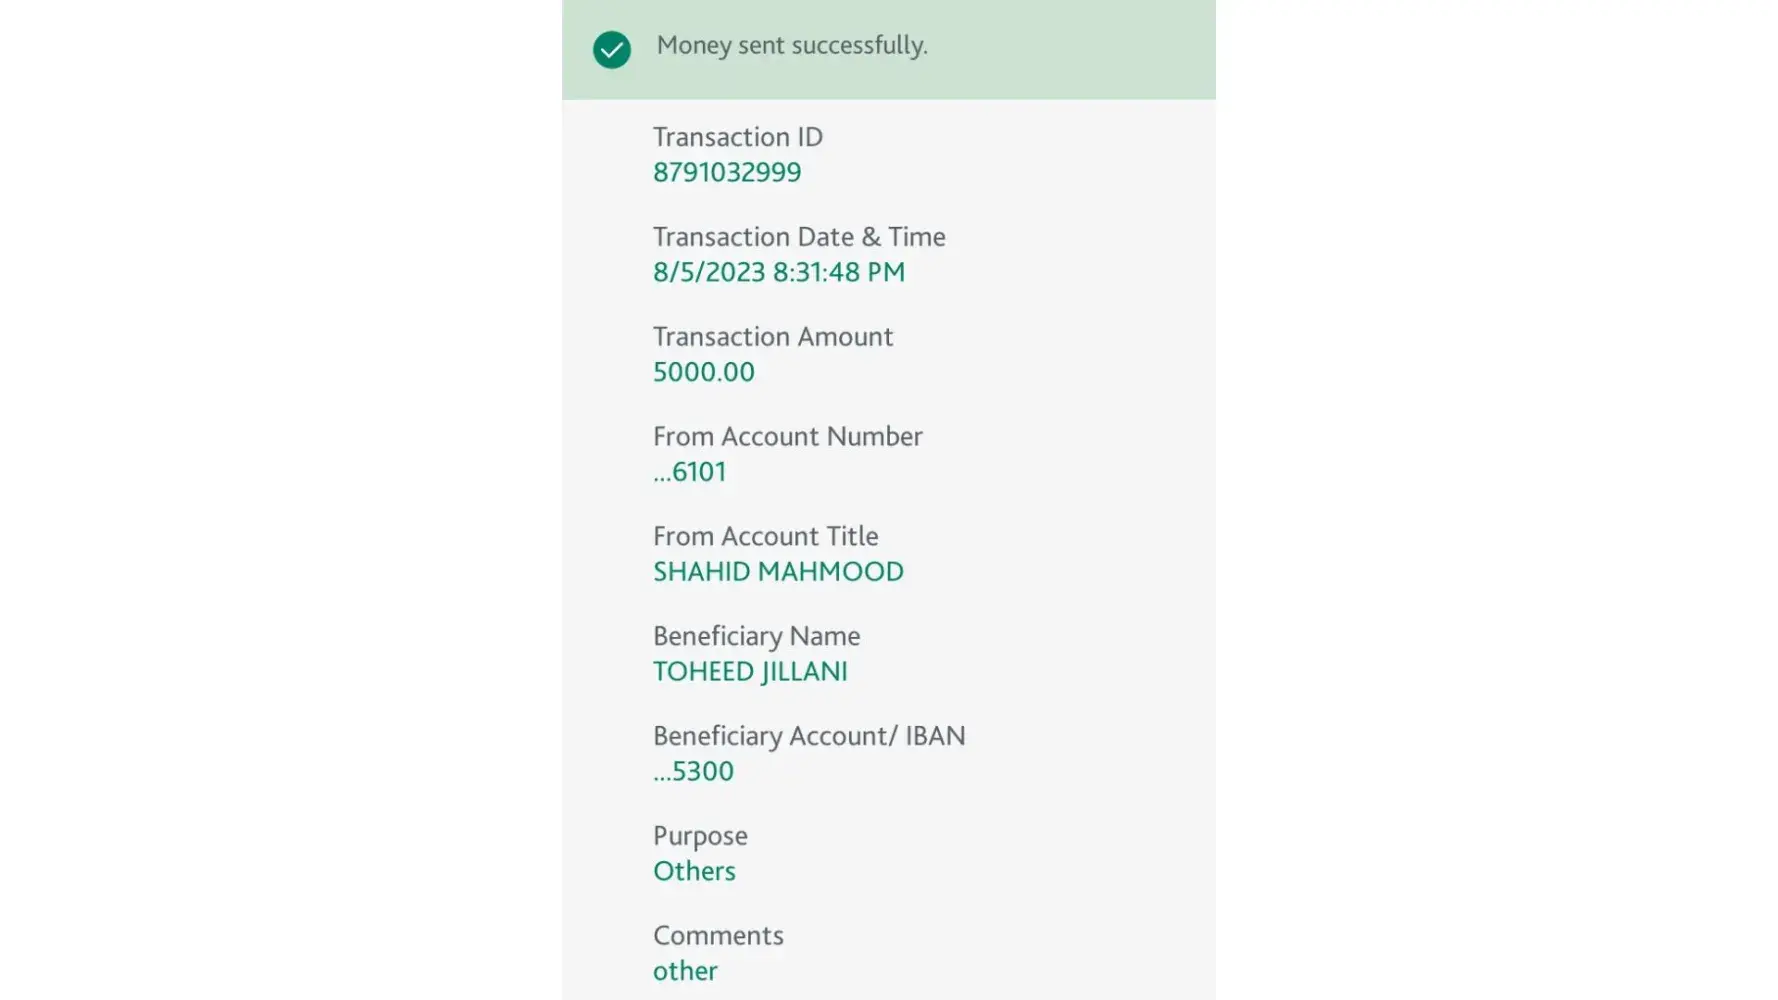
Task: Select the comment text "other"
Action: pyautogui.click(x=685, y=971)
